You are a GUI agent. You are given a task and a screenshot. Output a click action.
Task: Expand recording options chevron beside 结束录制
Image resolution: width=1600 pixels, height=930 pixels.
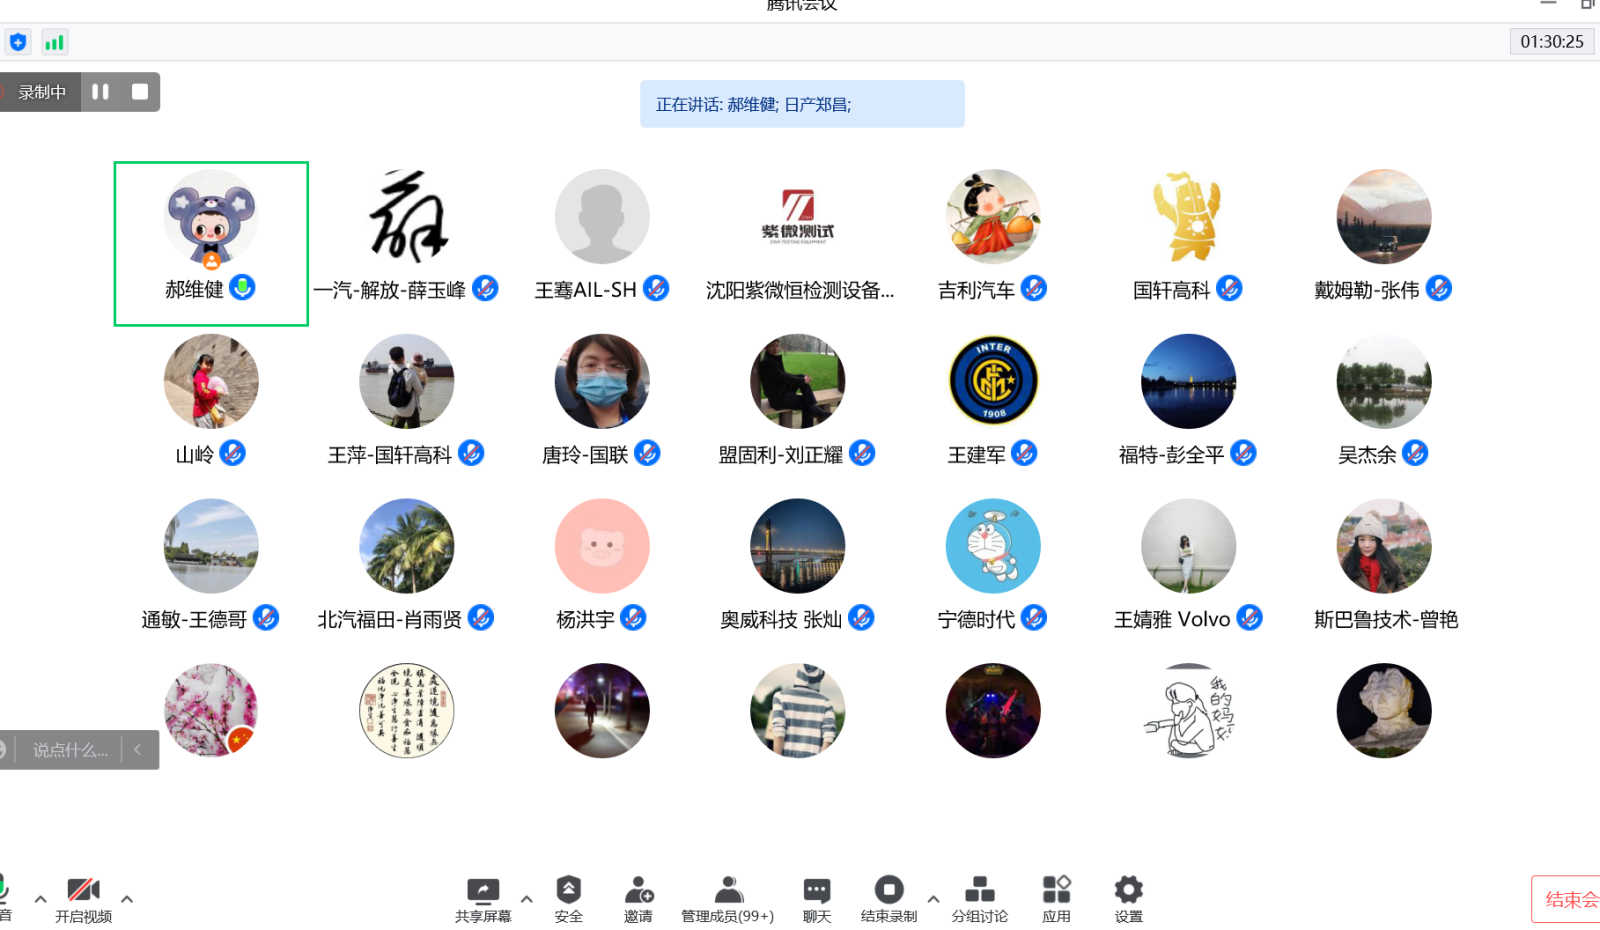coord(932,898)
